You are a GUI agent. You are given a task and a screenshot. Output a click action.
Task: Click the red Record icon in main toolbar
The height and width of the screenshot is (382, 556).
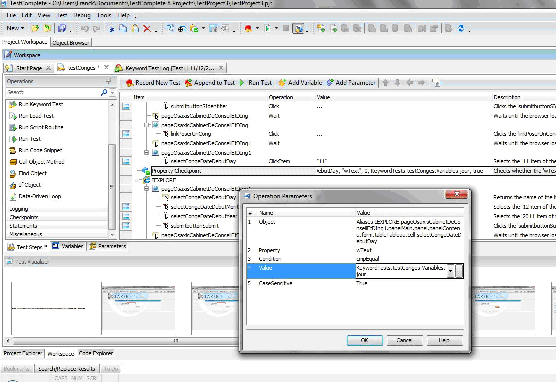click(249, 28)
